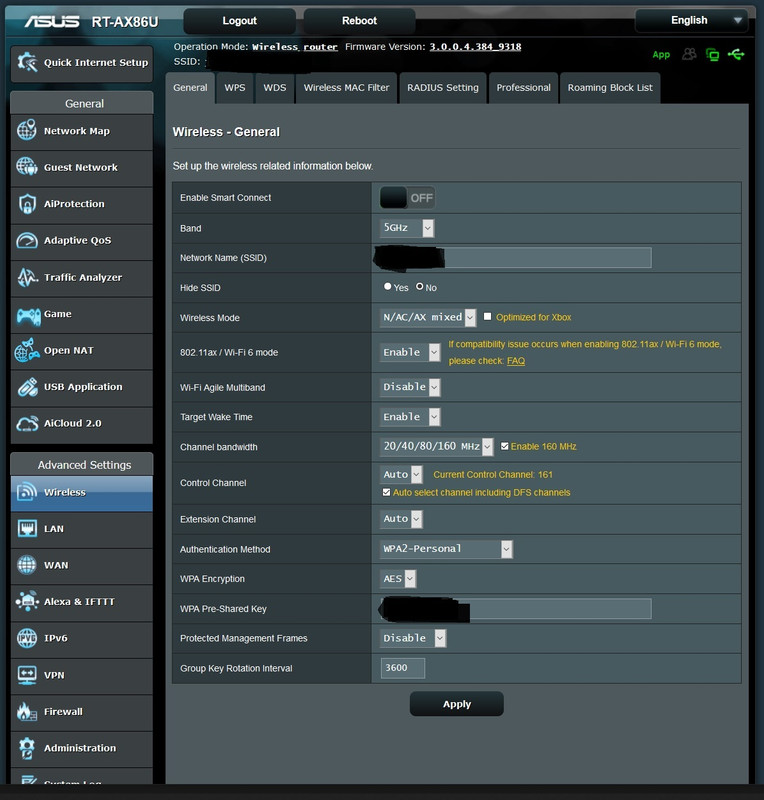Image resolution: width=764 pixels, height=800 pixels.
Task: Click the Wireless router operation mode link
Action: 294,47
